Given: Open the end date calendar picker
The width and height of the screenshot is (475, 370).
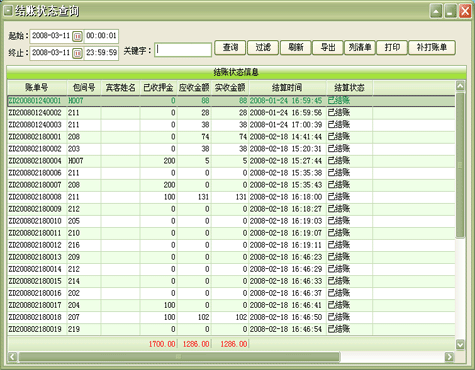Looking at the screenshot, I should (x=77, y=53).
